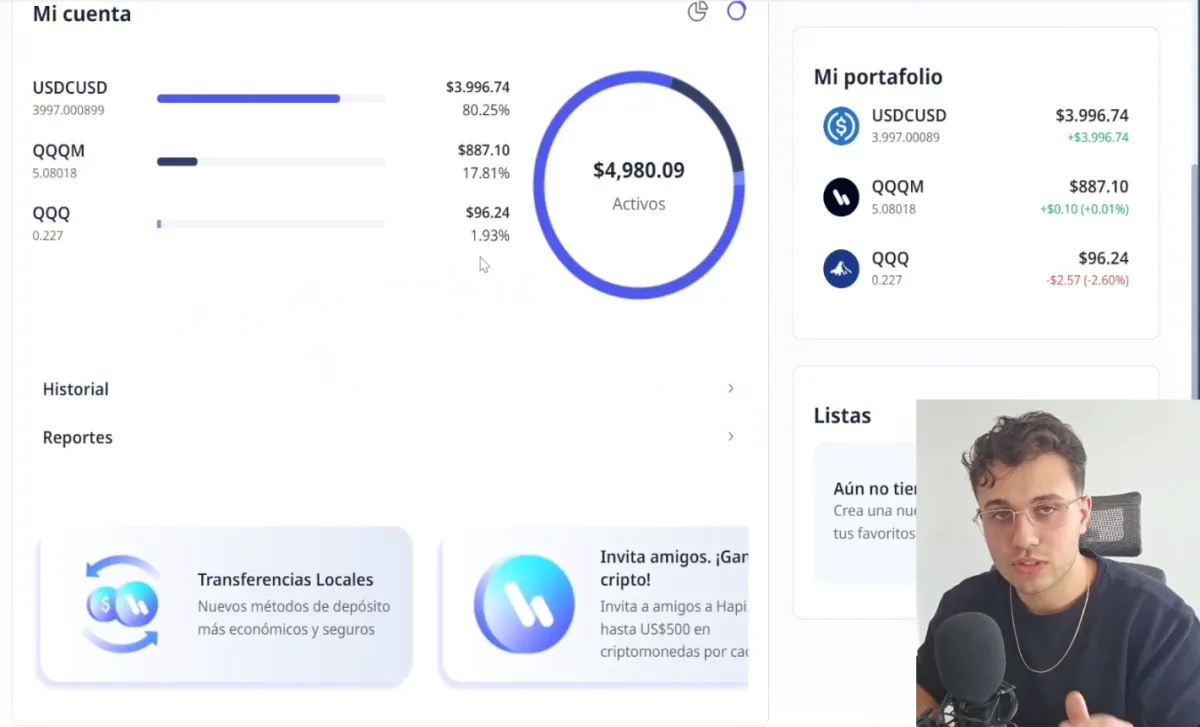Click the QQQM logo icon in portfolio
Image resolution: width=1200 pixels, height=727 pixels.
(841, 197)
